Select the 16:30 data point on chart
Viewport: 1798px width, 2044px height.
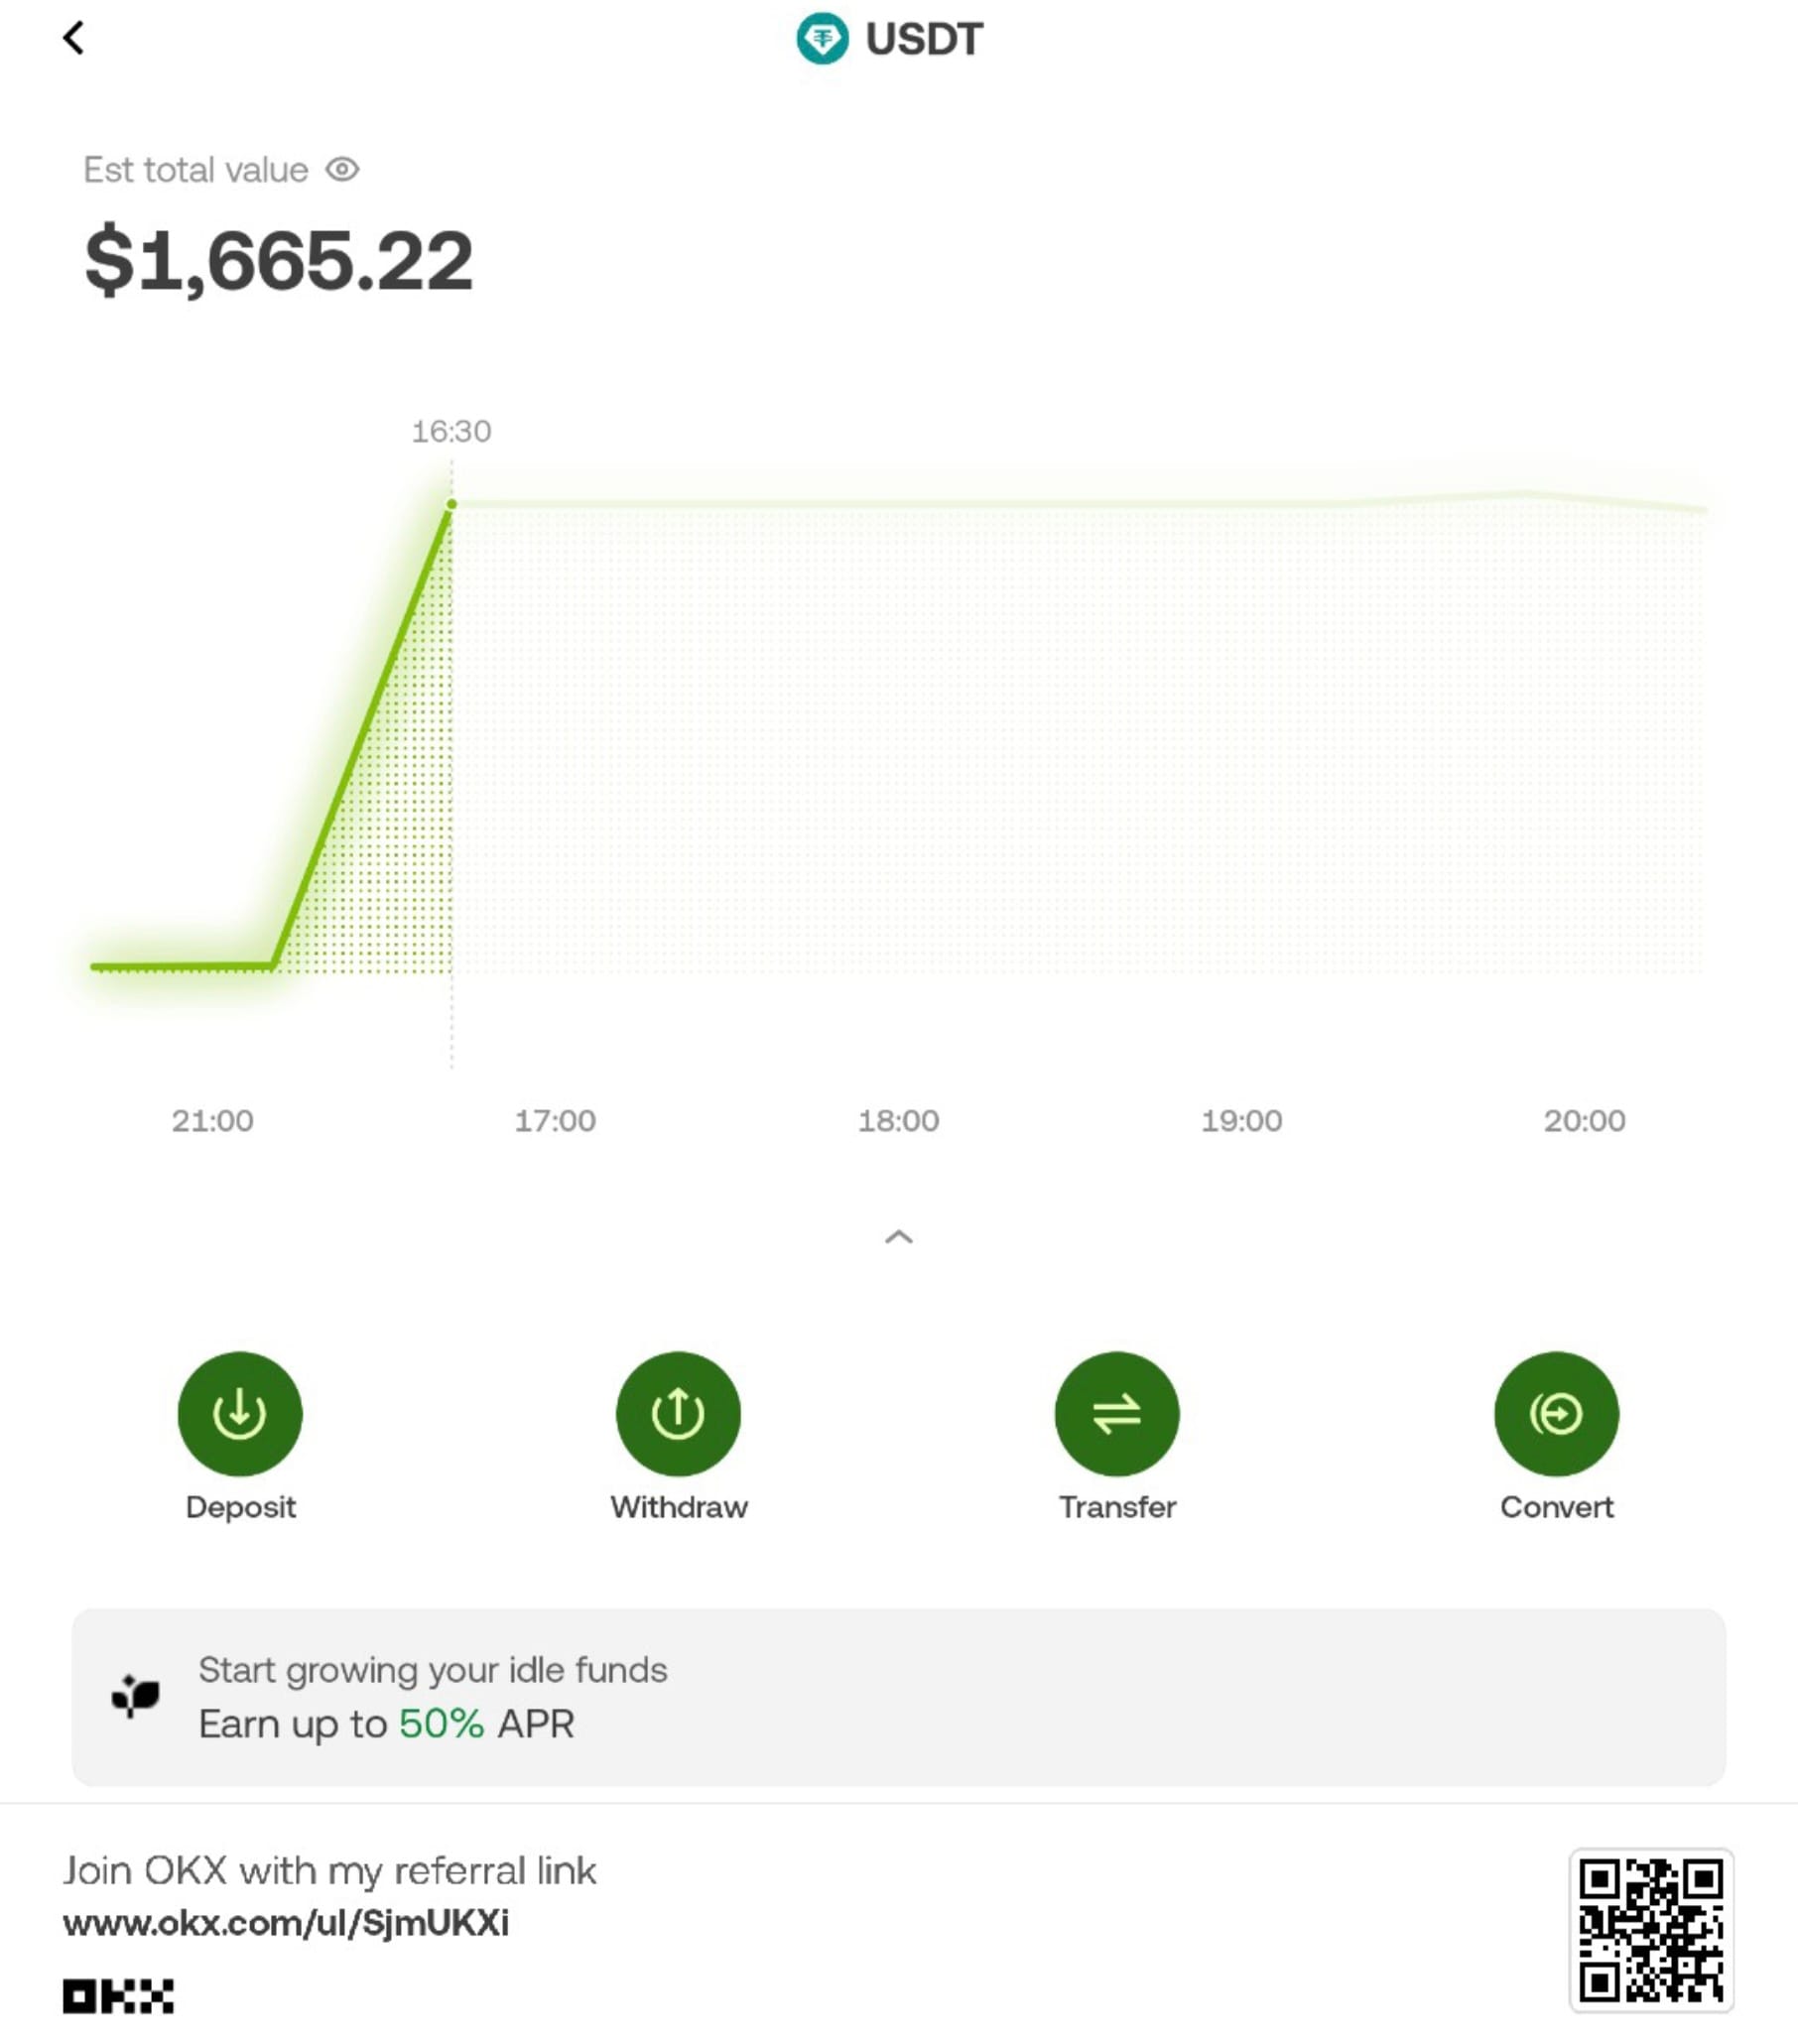point(452,505)
